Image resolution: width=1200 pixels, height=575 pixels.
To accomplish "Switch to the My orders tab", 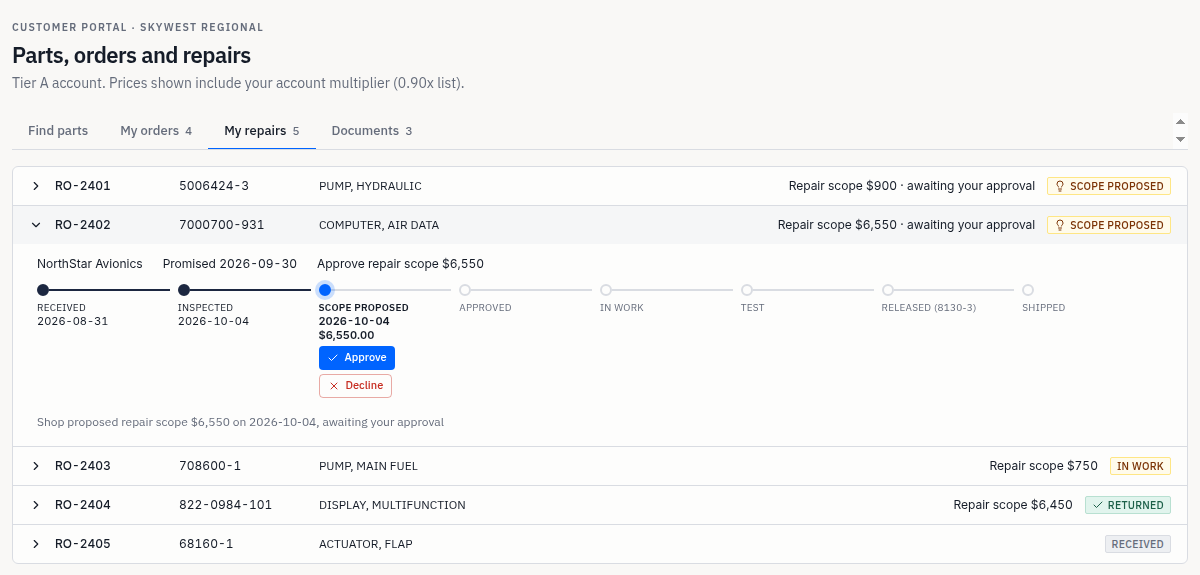I will [x=156, y=131].
